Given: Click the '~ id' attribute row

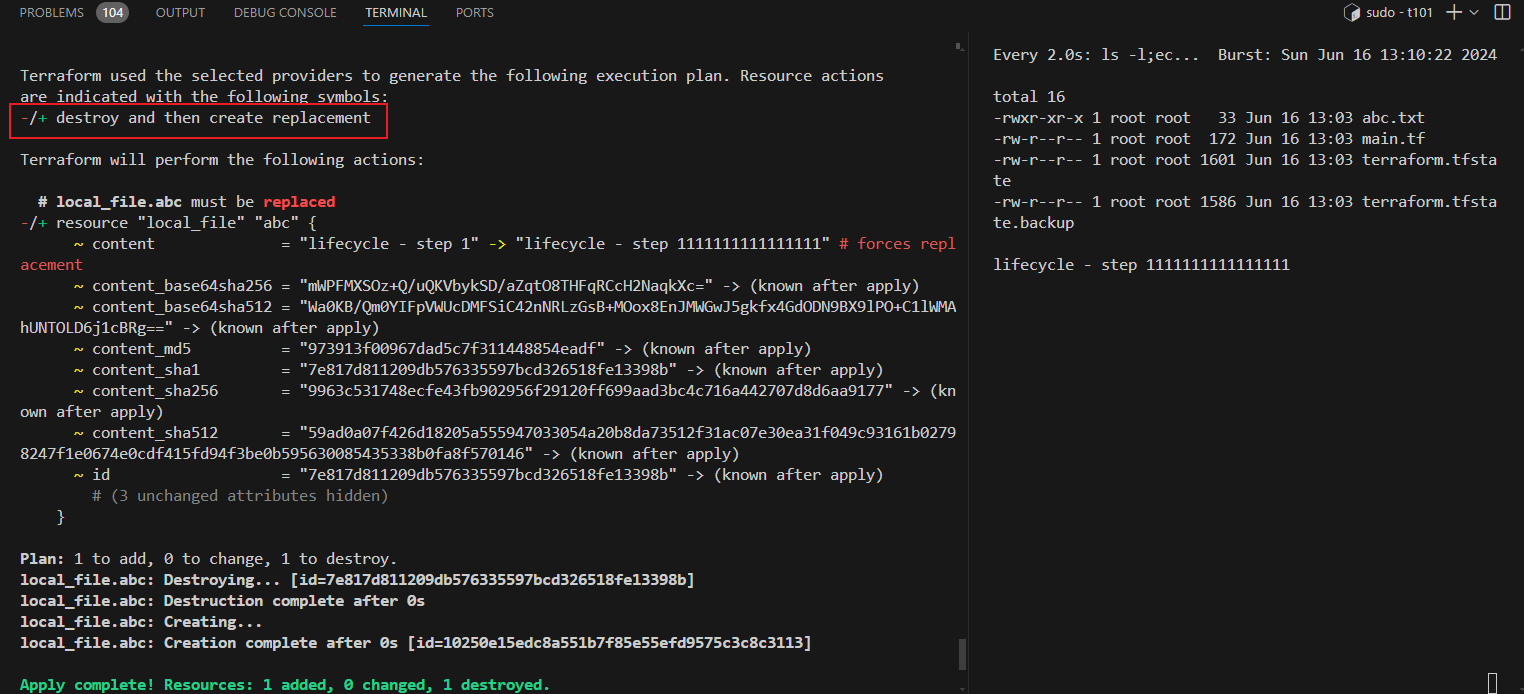Looking at the screenshot, I should point(478,475).
